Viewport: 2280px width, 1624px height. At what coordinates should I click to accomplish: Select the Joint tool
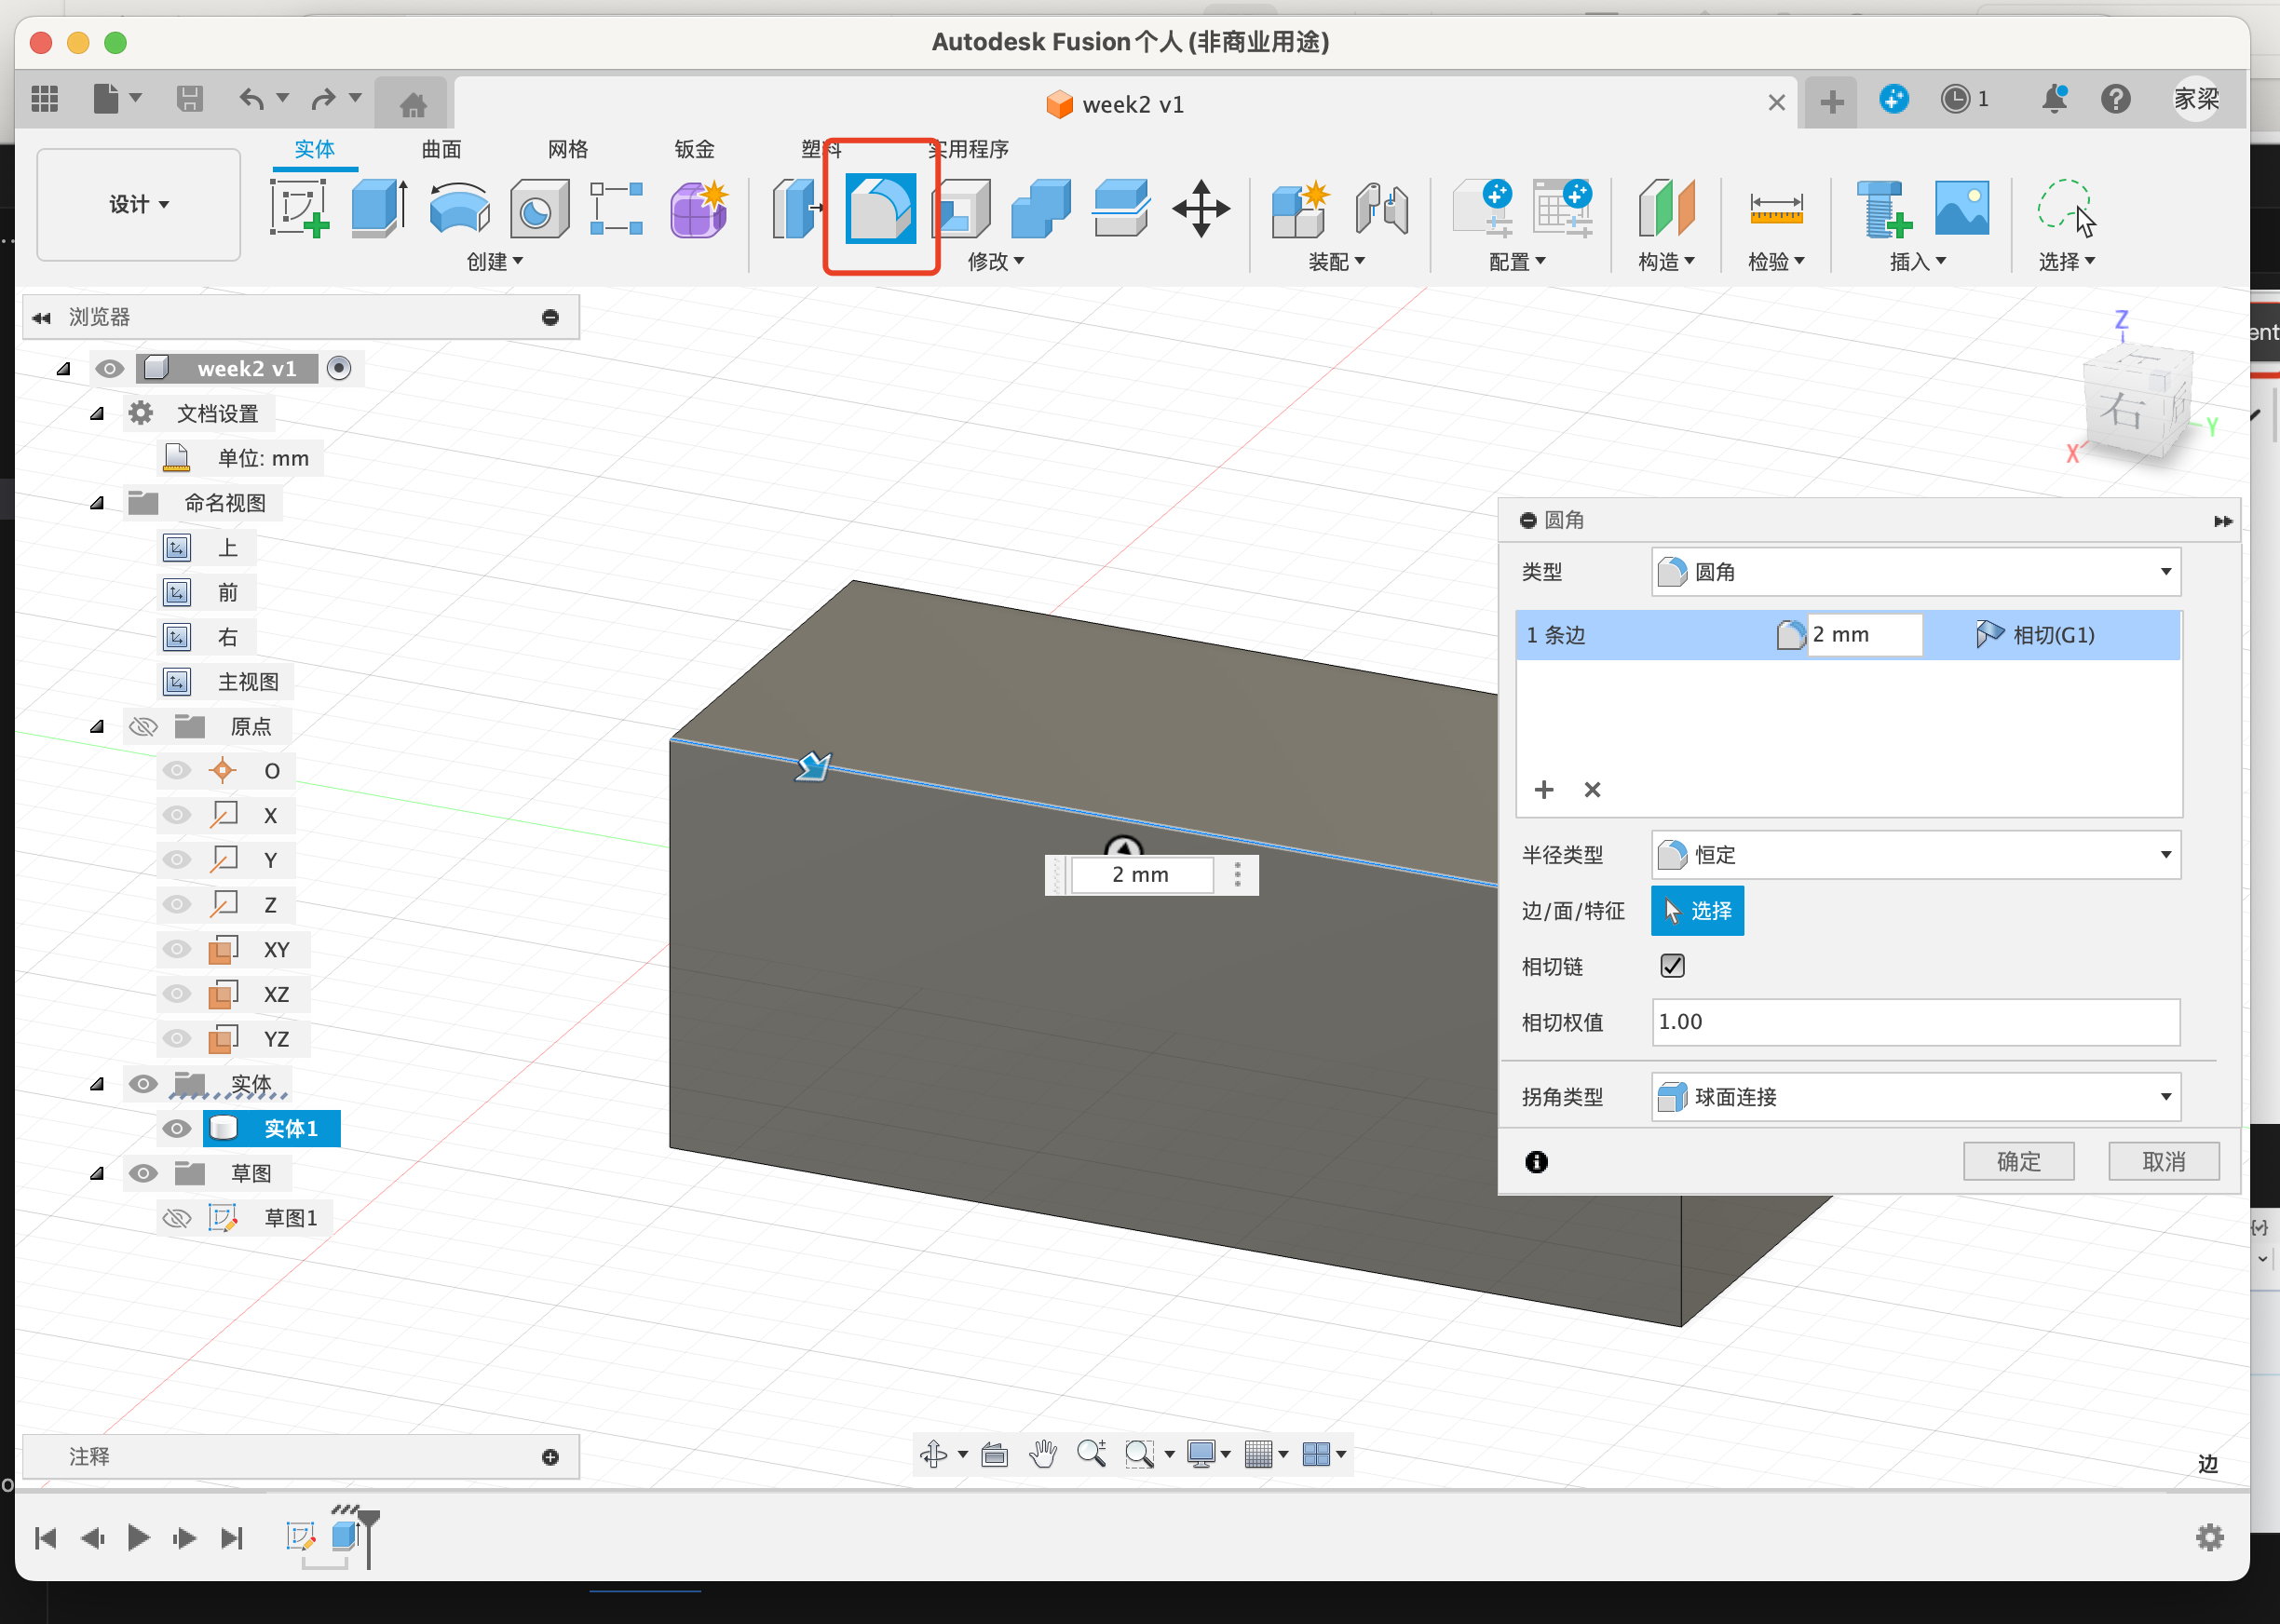coord(1382,208)
